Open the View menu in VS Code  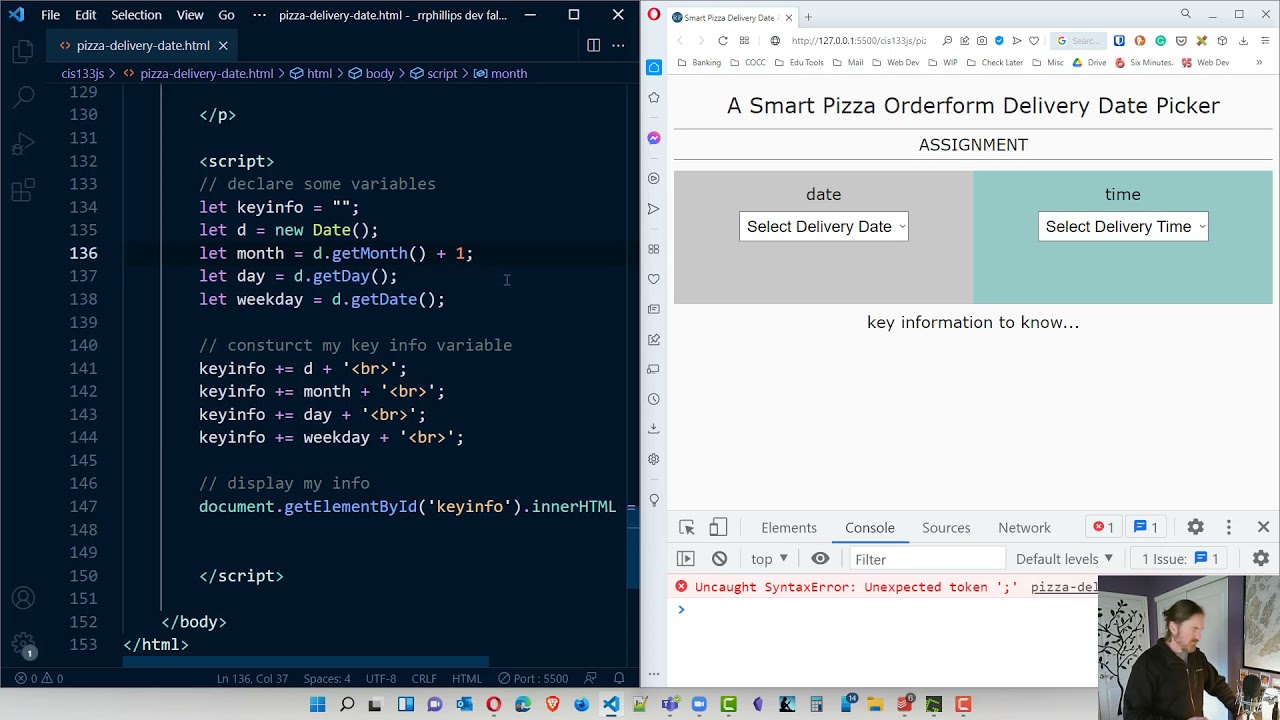click(x=190, y=15)
